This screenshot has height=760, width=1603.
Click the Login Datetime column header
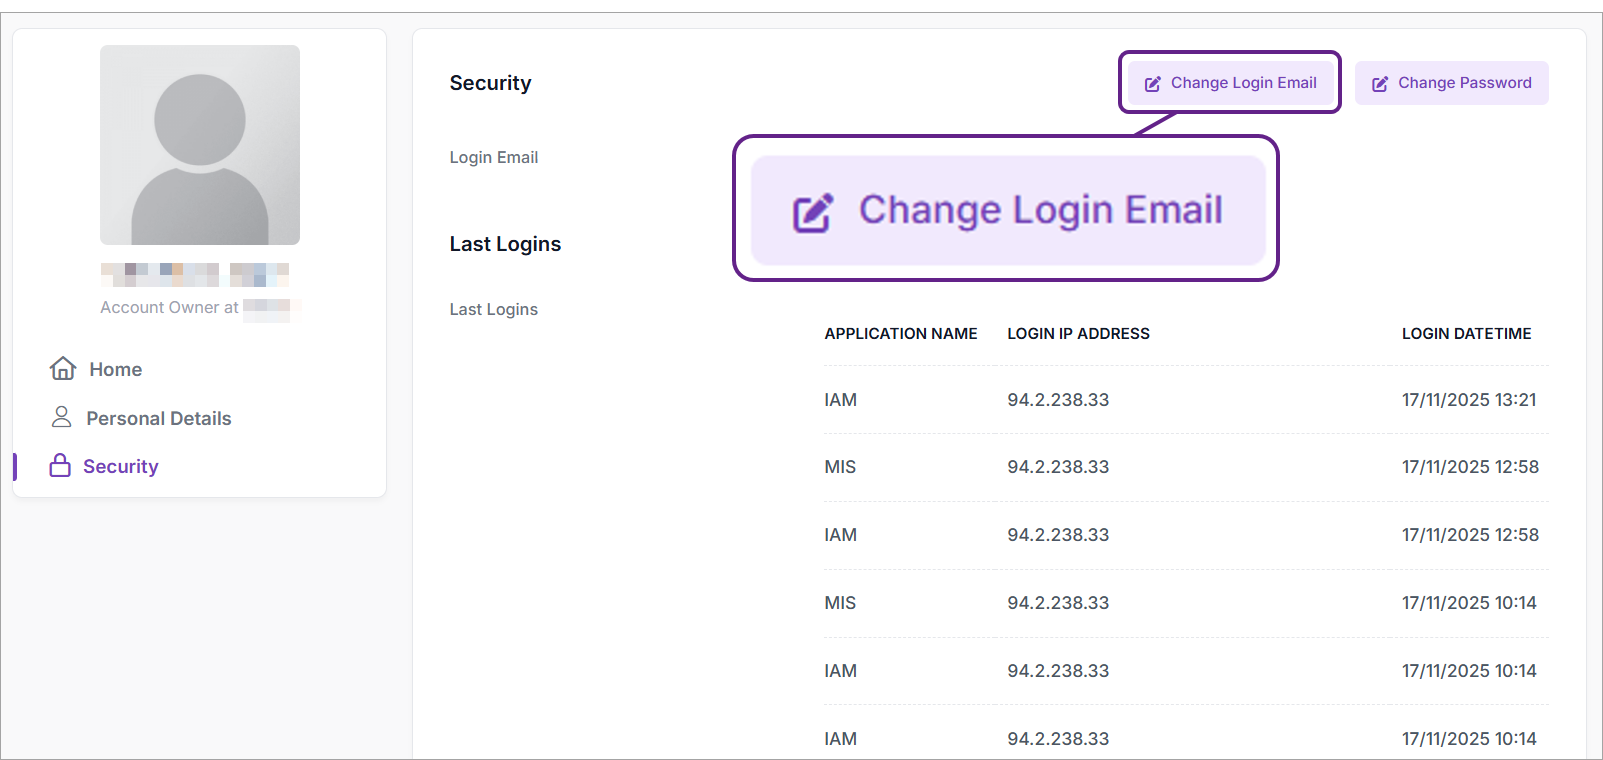coord(1466,334)
